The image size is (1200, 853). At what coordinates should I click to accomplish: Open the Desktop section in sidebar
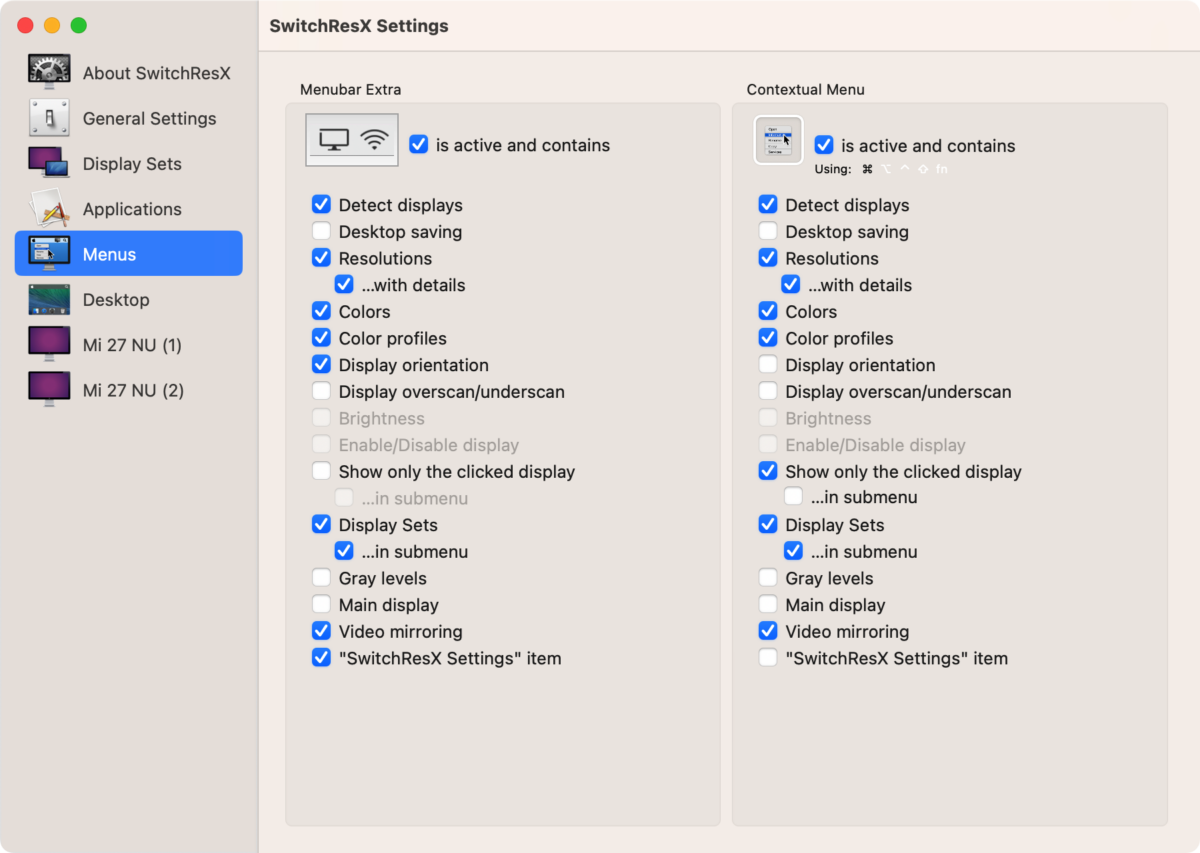(129, 299)
